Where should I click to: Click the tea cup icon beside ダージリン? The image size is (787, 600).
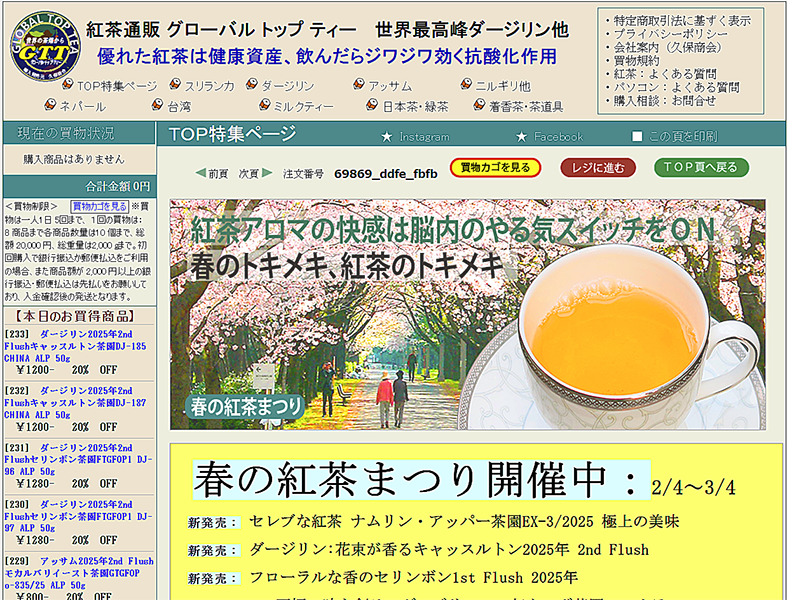click(x=252, y=84)
